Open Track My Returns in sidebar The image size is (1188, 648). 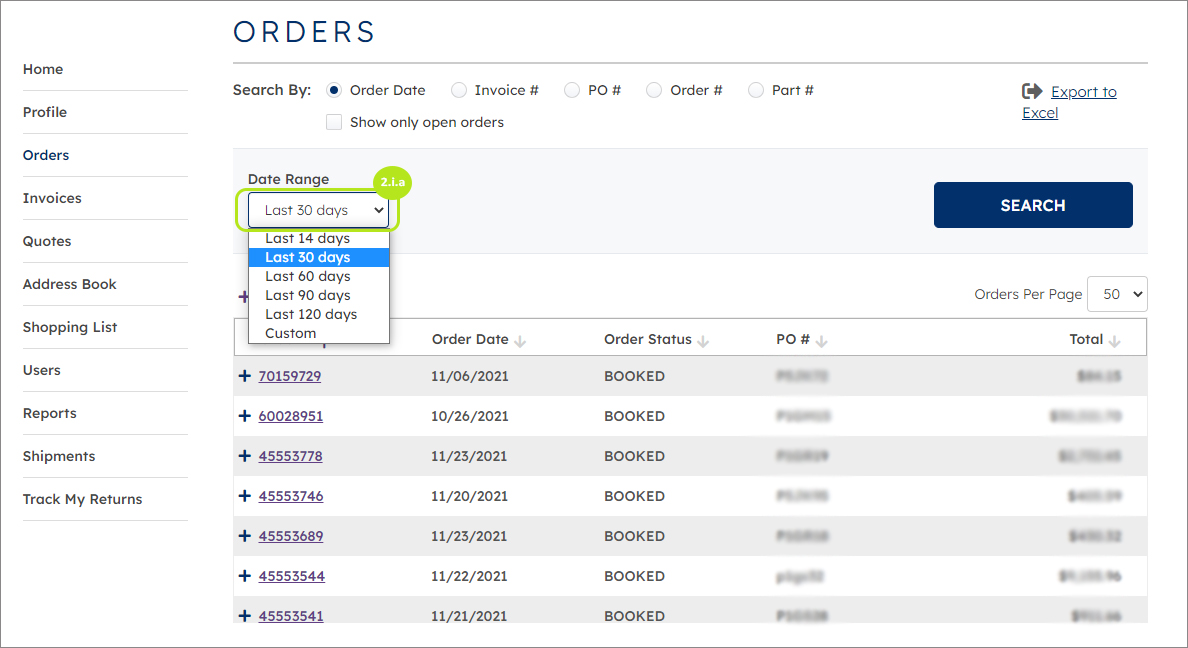(83, 499)
